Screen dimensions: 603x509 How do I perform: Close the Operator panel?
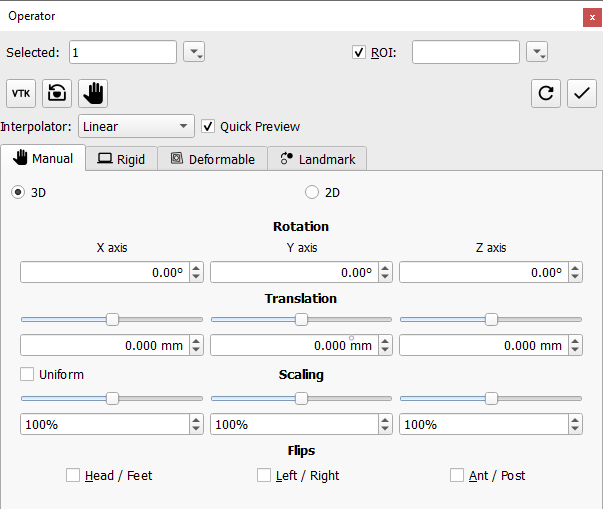click(589, 16)
